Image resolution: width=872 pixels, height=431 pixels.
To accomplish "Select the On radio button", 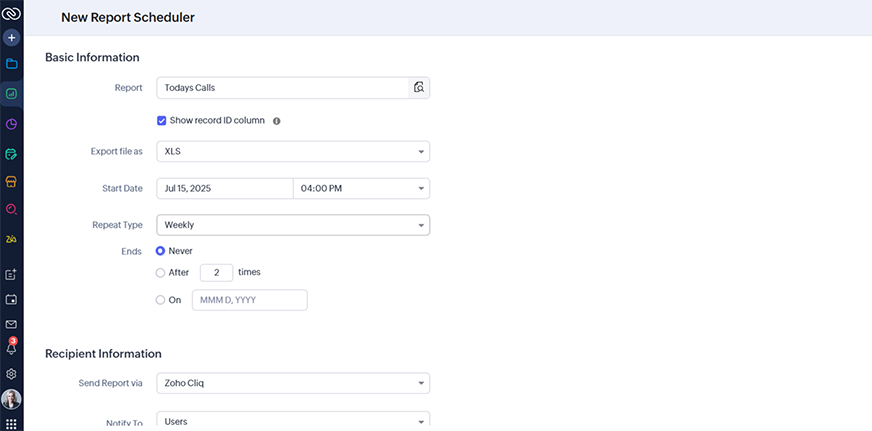I will (x=160, y=300).
